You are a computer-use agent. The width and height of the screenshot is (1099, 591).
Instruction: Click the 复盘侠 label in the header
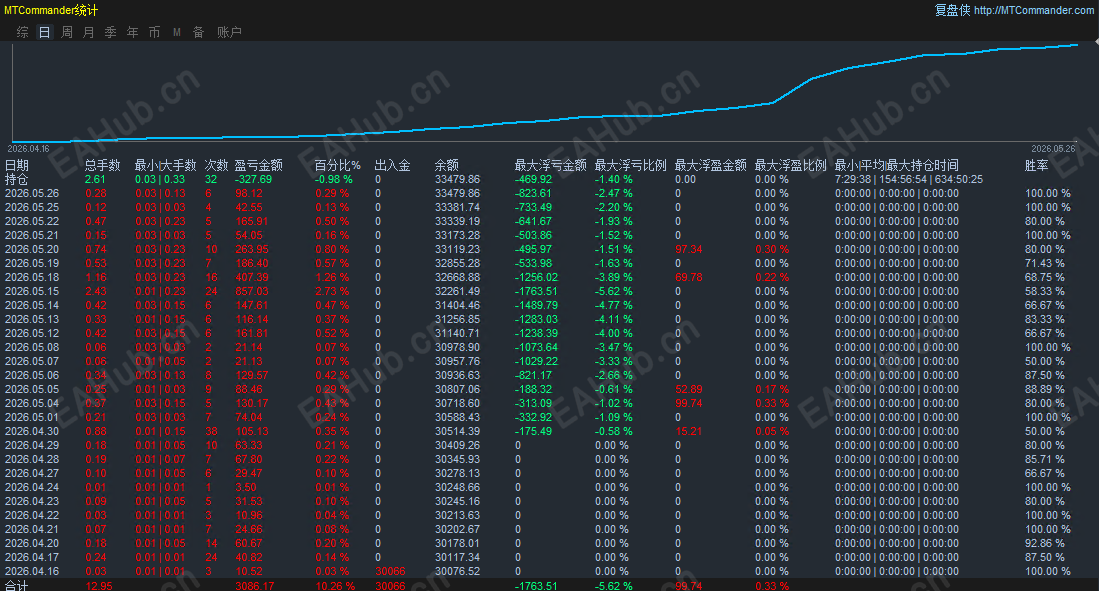pos(953,11)
